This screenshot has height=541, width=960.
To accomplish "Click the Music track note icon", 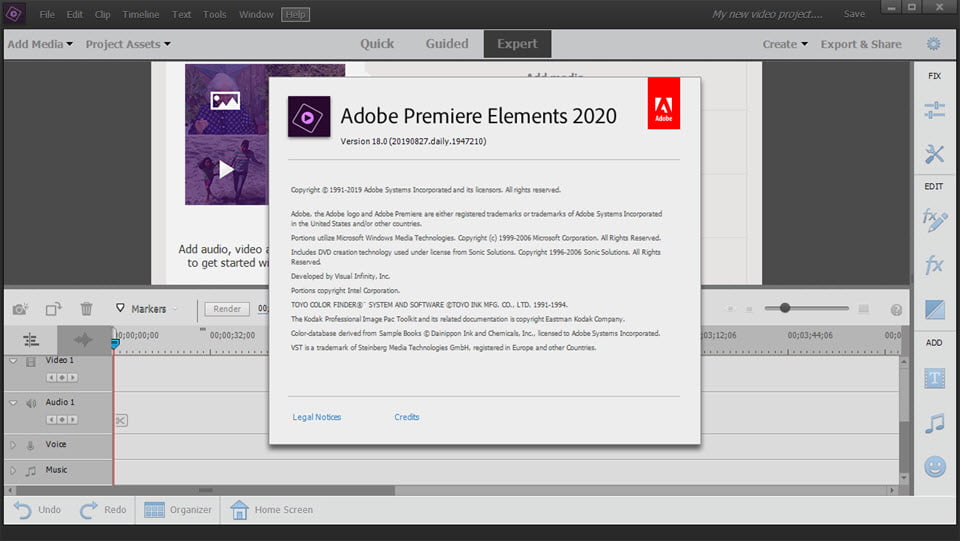I will (x=31, y=471).
